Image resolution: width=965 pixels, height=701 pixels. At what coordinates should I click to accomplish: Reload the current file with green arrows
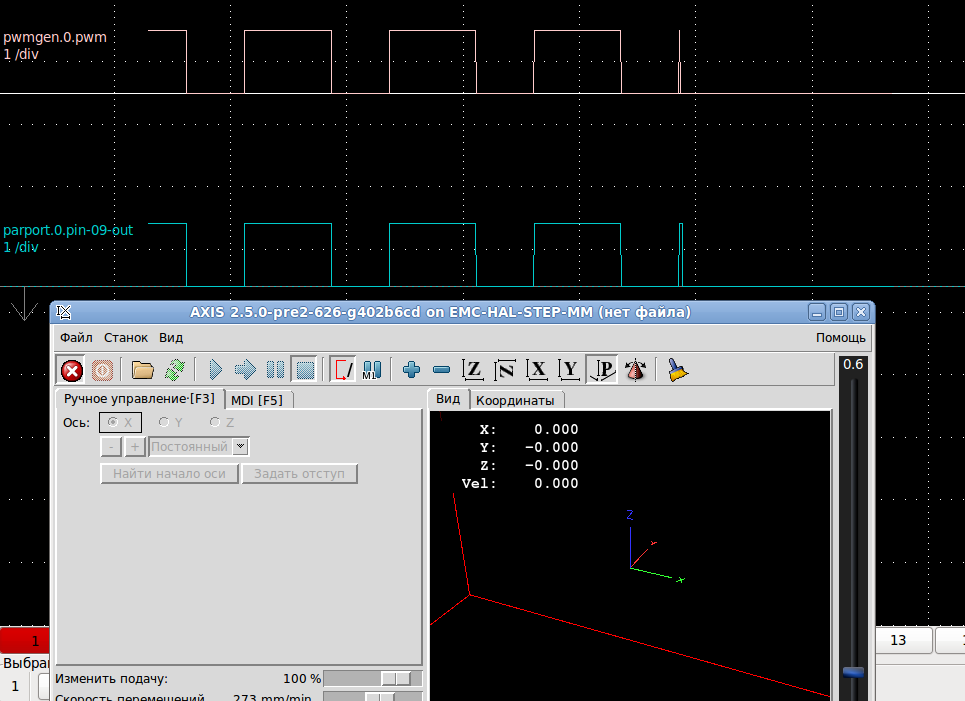pyautogui.click(x=174, y=370)
